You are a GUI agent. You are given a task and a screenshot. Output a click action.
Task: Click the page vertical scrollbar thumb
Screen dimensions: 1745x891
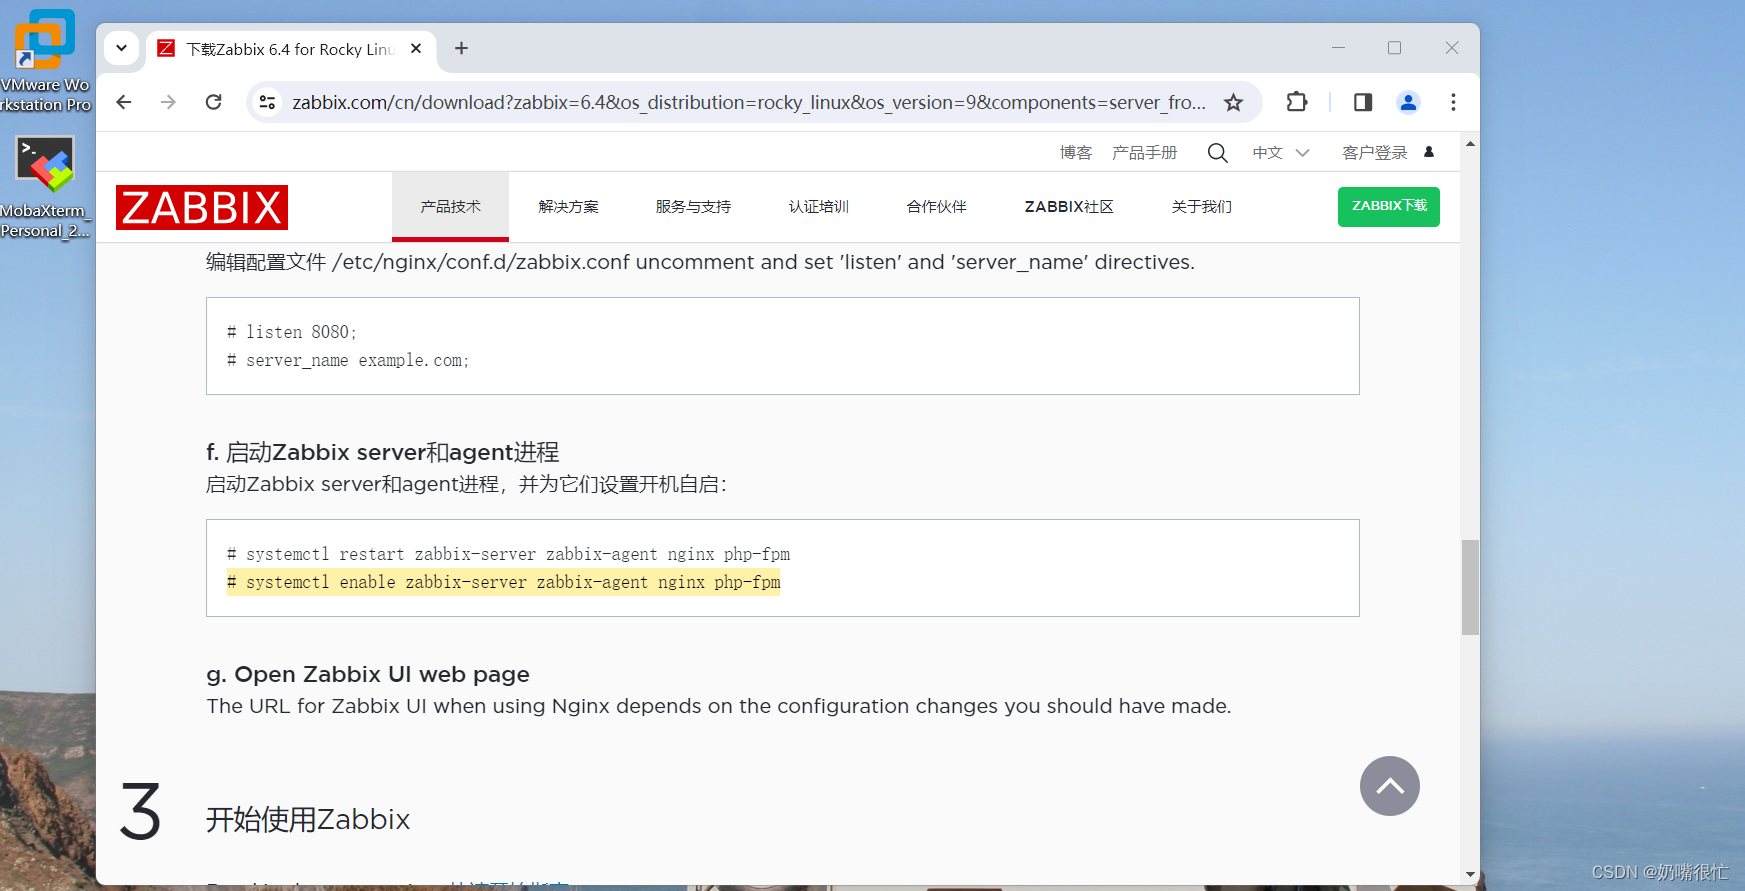pyautogui.click(x=1470, y=587)
